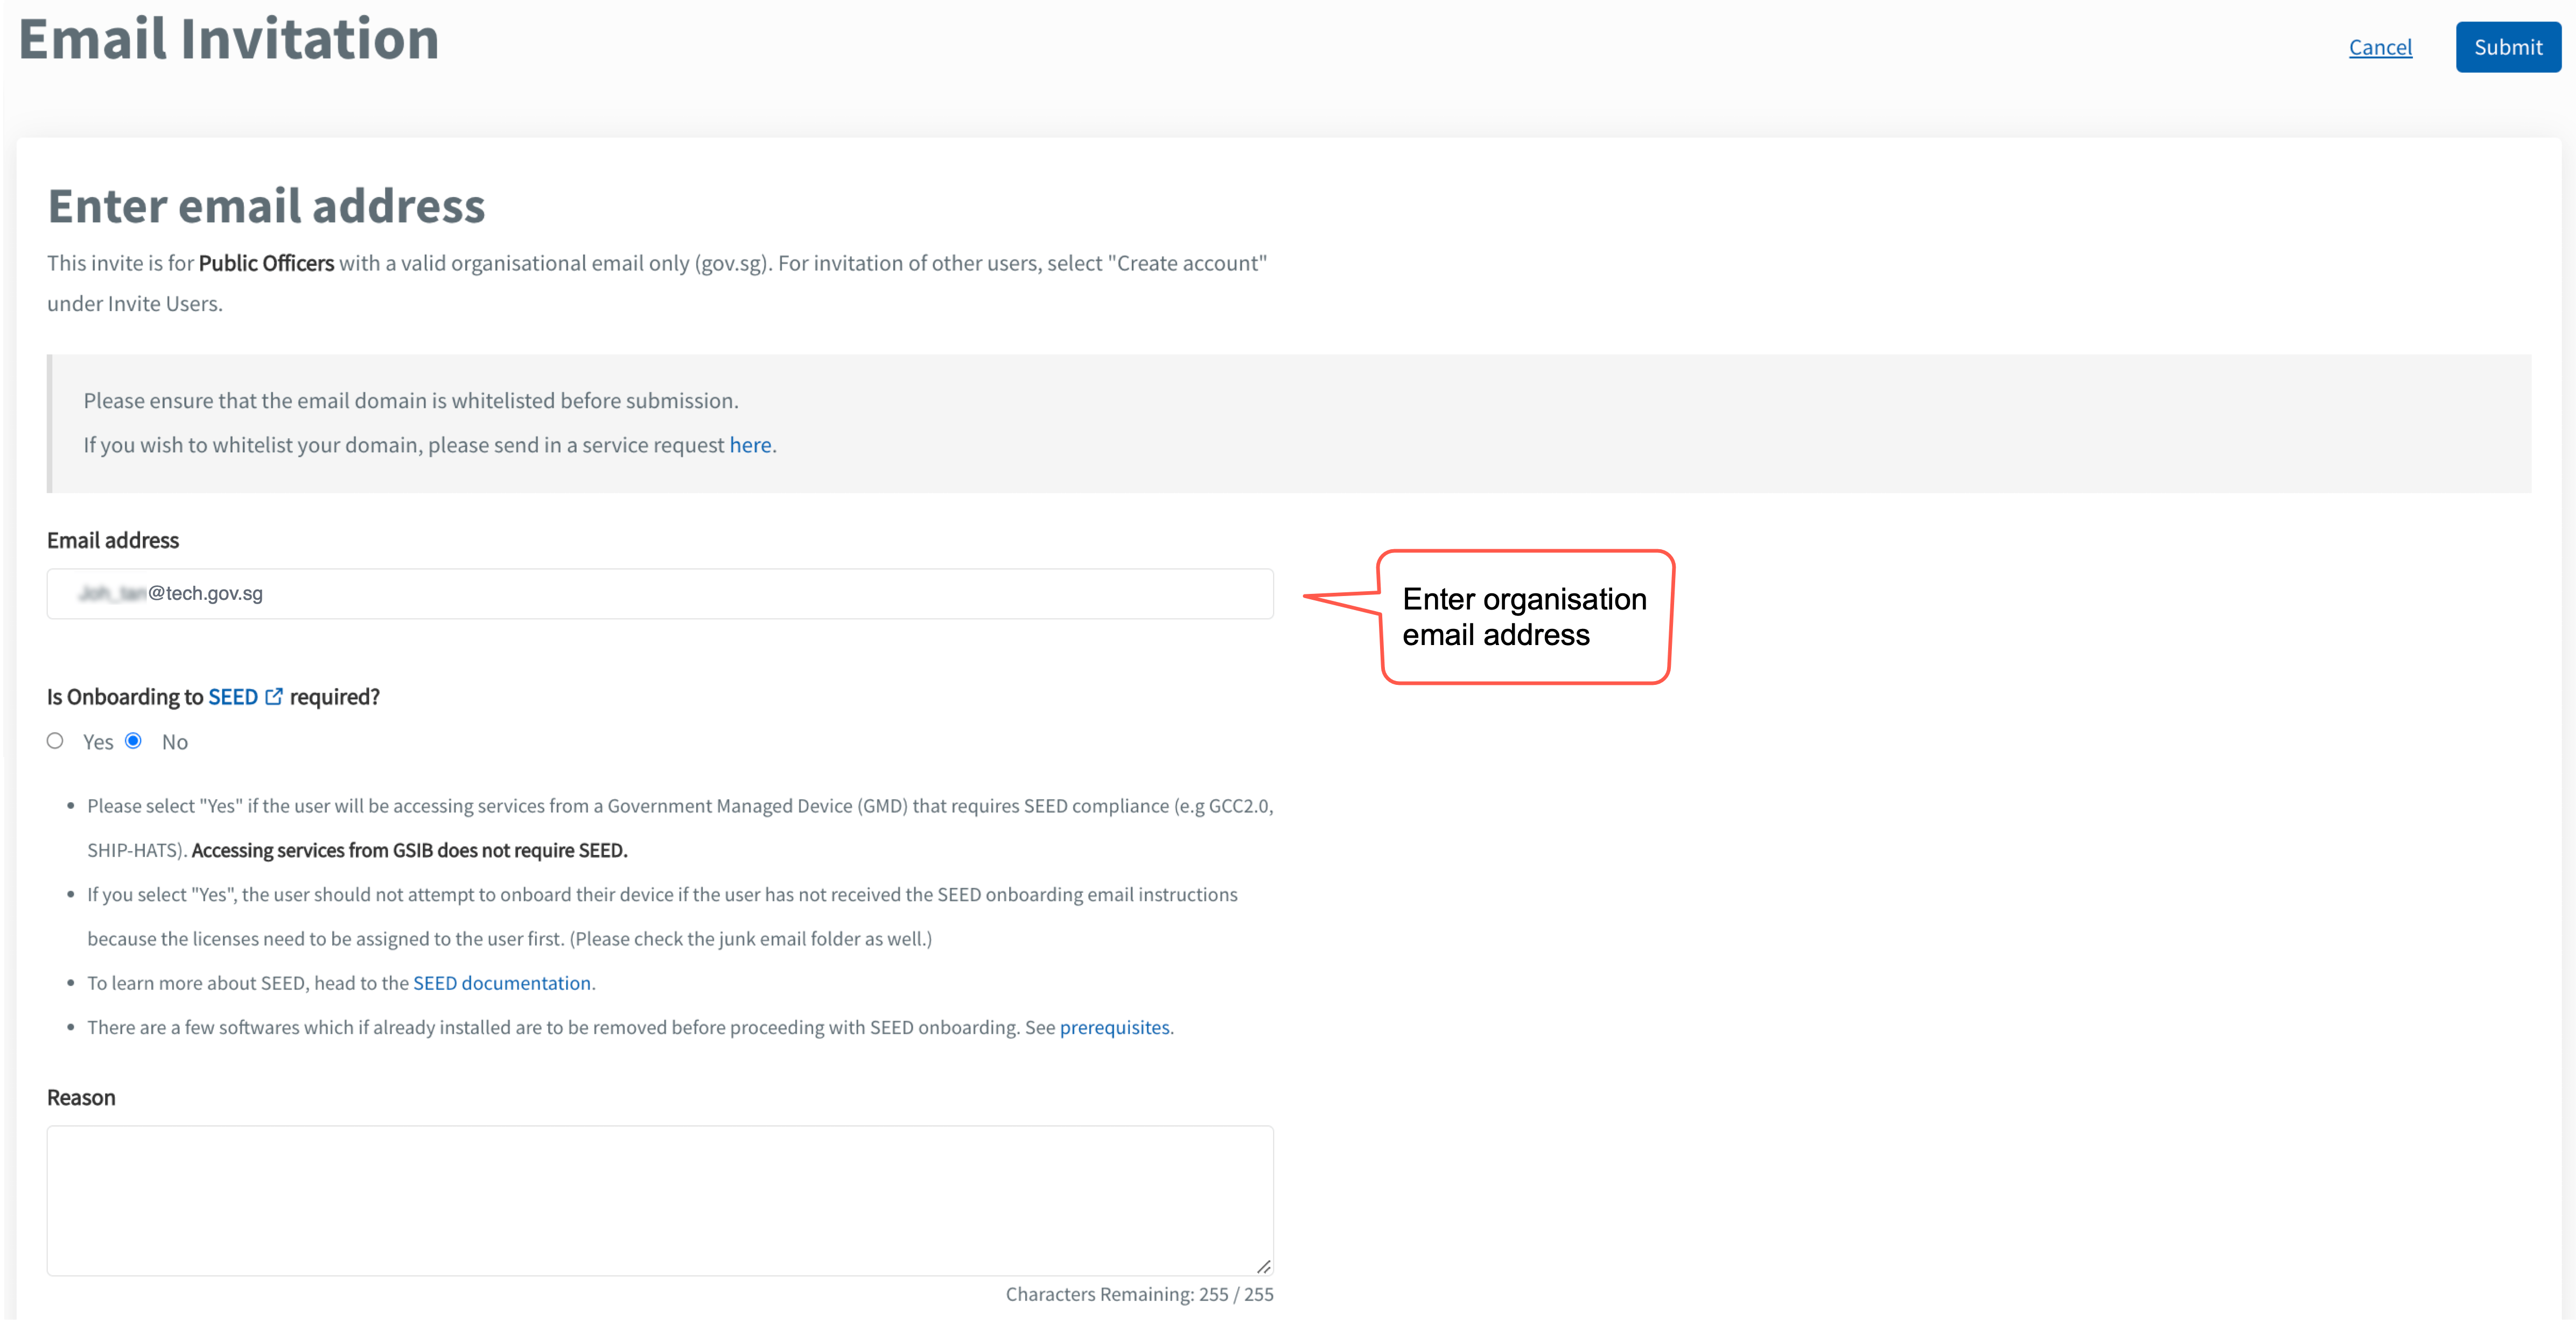The image size is (2576, 1331).
Task: Click the 'Yes' option label text
Action: point(98,742)
